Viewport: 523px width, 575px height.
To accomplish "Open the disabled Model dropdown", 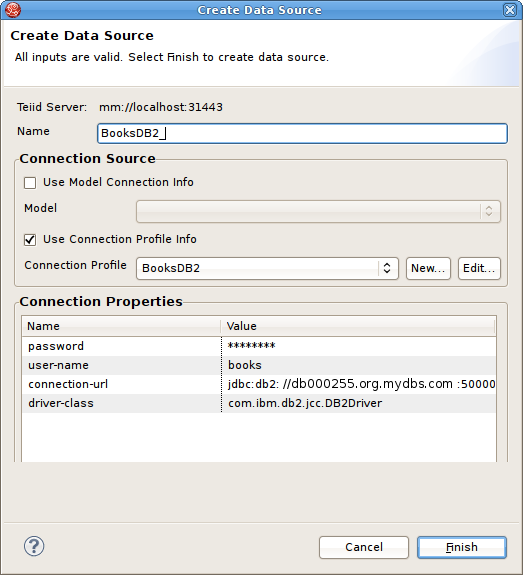I will pos(318,211).
